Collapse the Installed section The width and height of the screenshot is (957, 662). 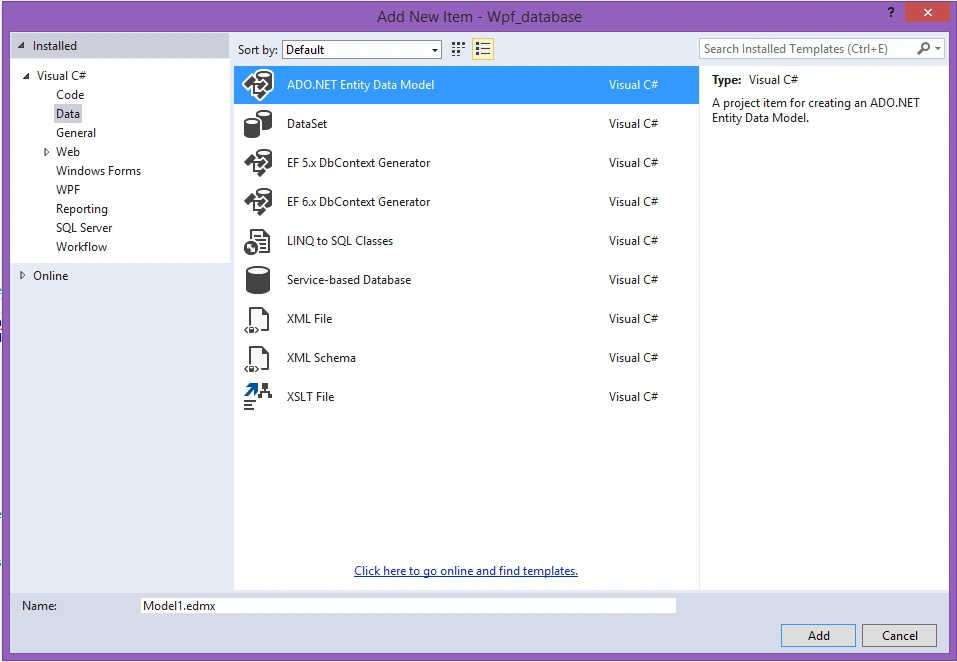(22, 46)
